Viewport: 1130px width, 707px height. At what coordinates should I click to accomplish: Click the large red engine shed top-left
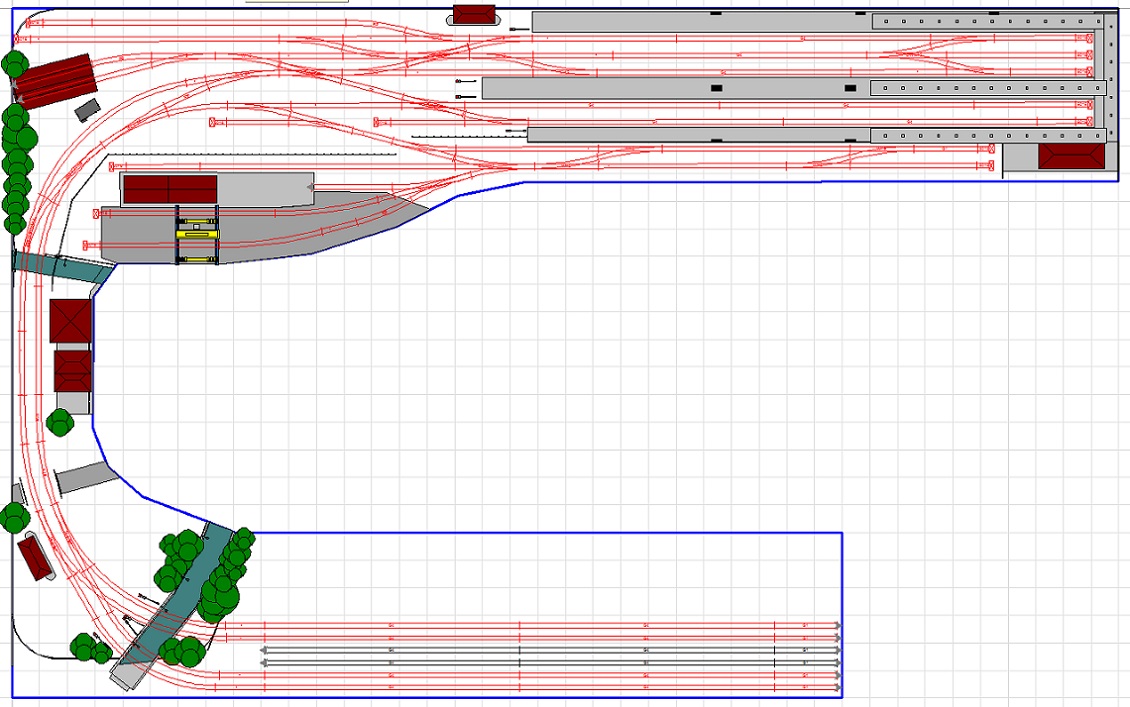(54, 81)
